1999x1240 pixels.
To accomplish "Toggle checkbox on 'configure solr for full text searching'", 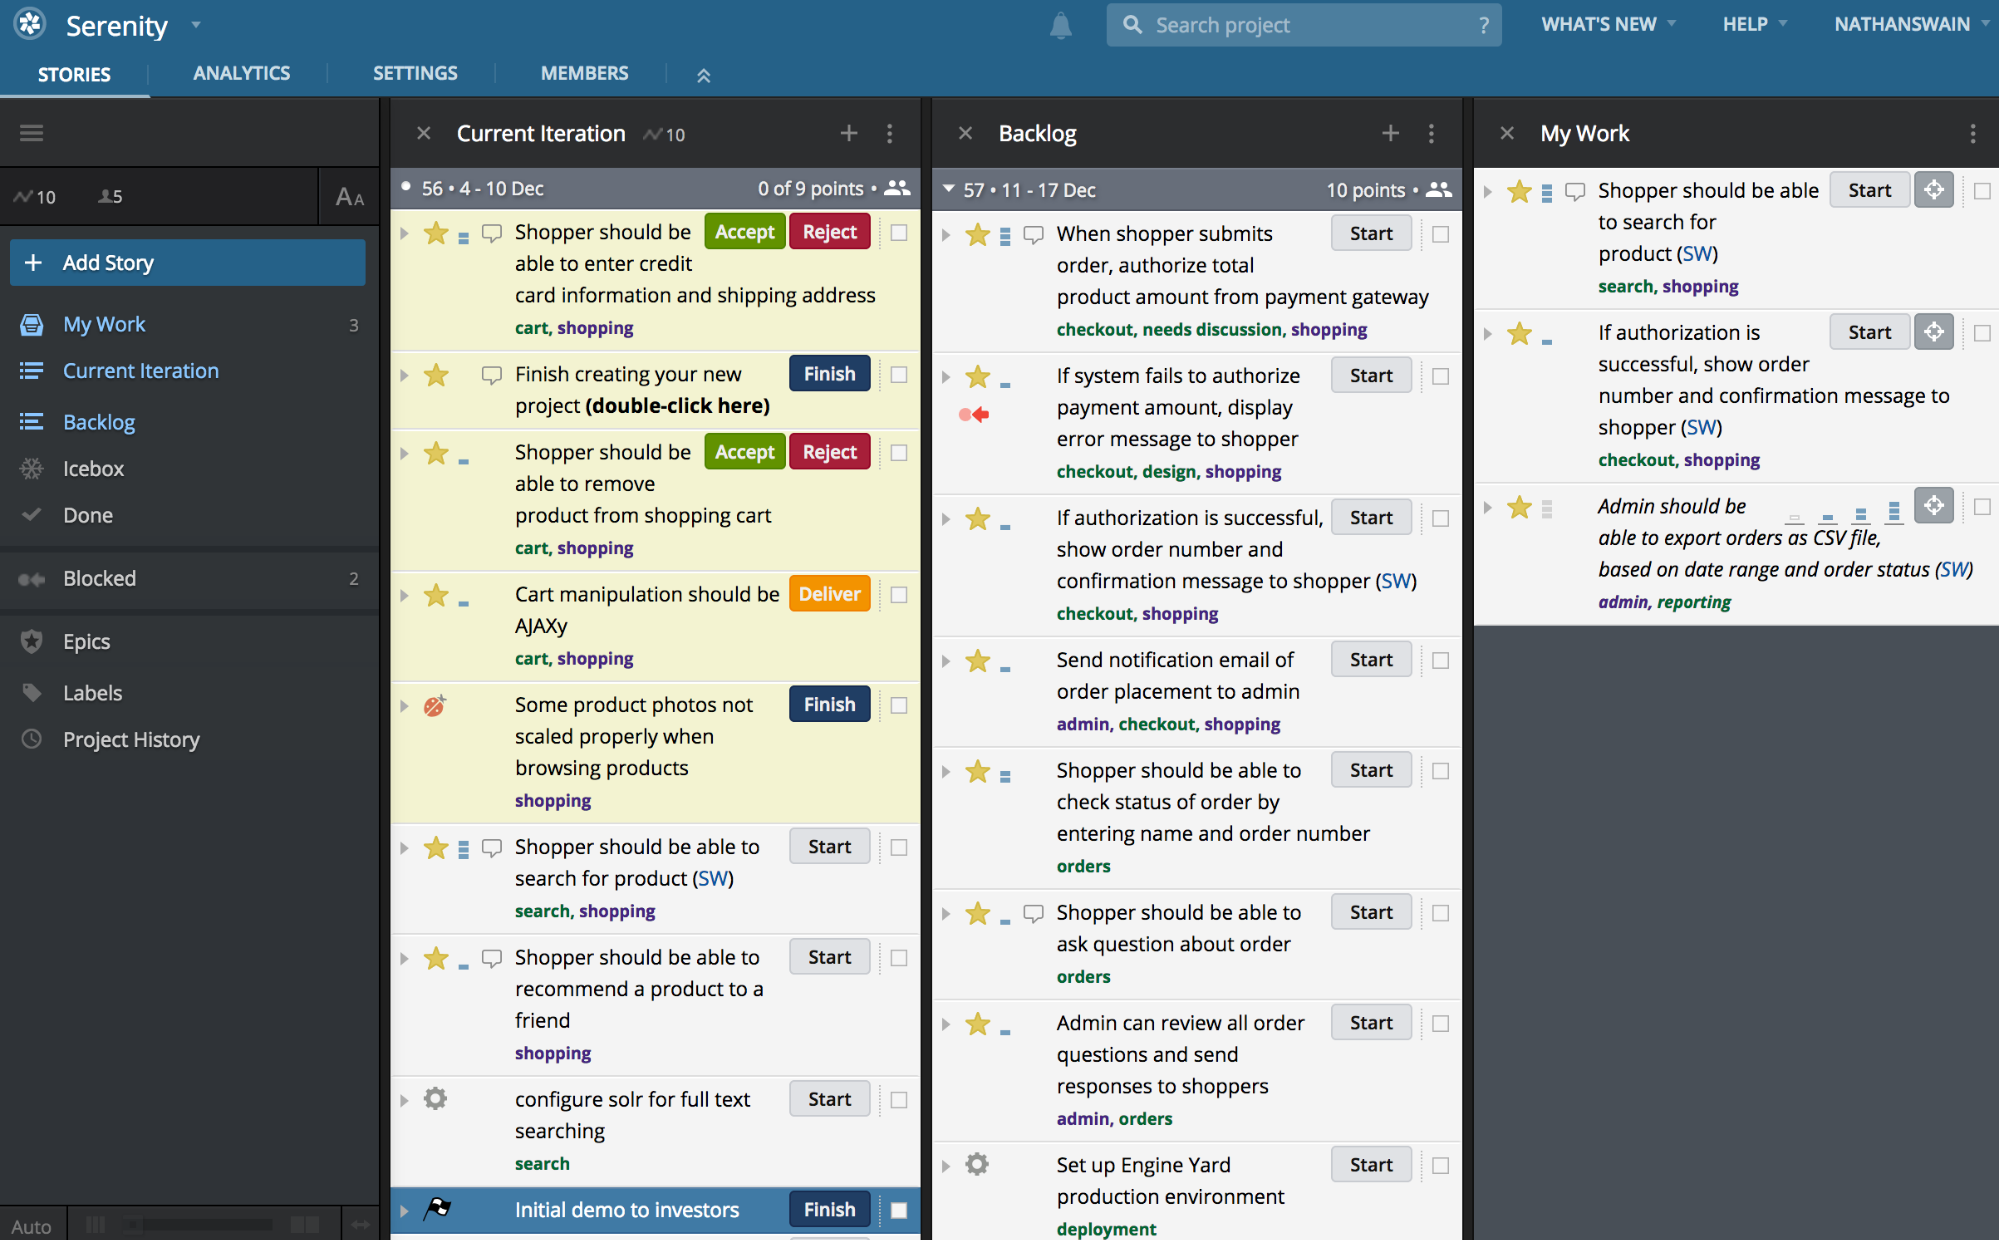I will point(898,1100).
